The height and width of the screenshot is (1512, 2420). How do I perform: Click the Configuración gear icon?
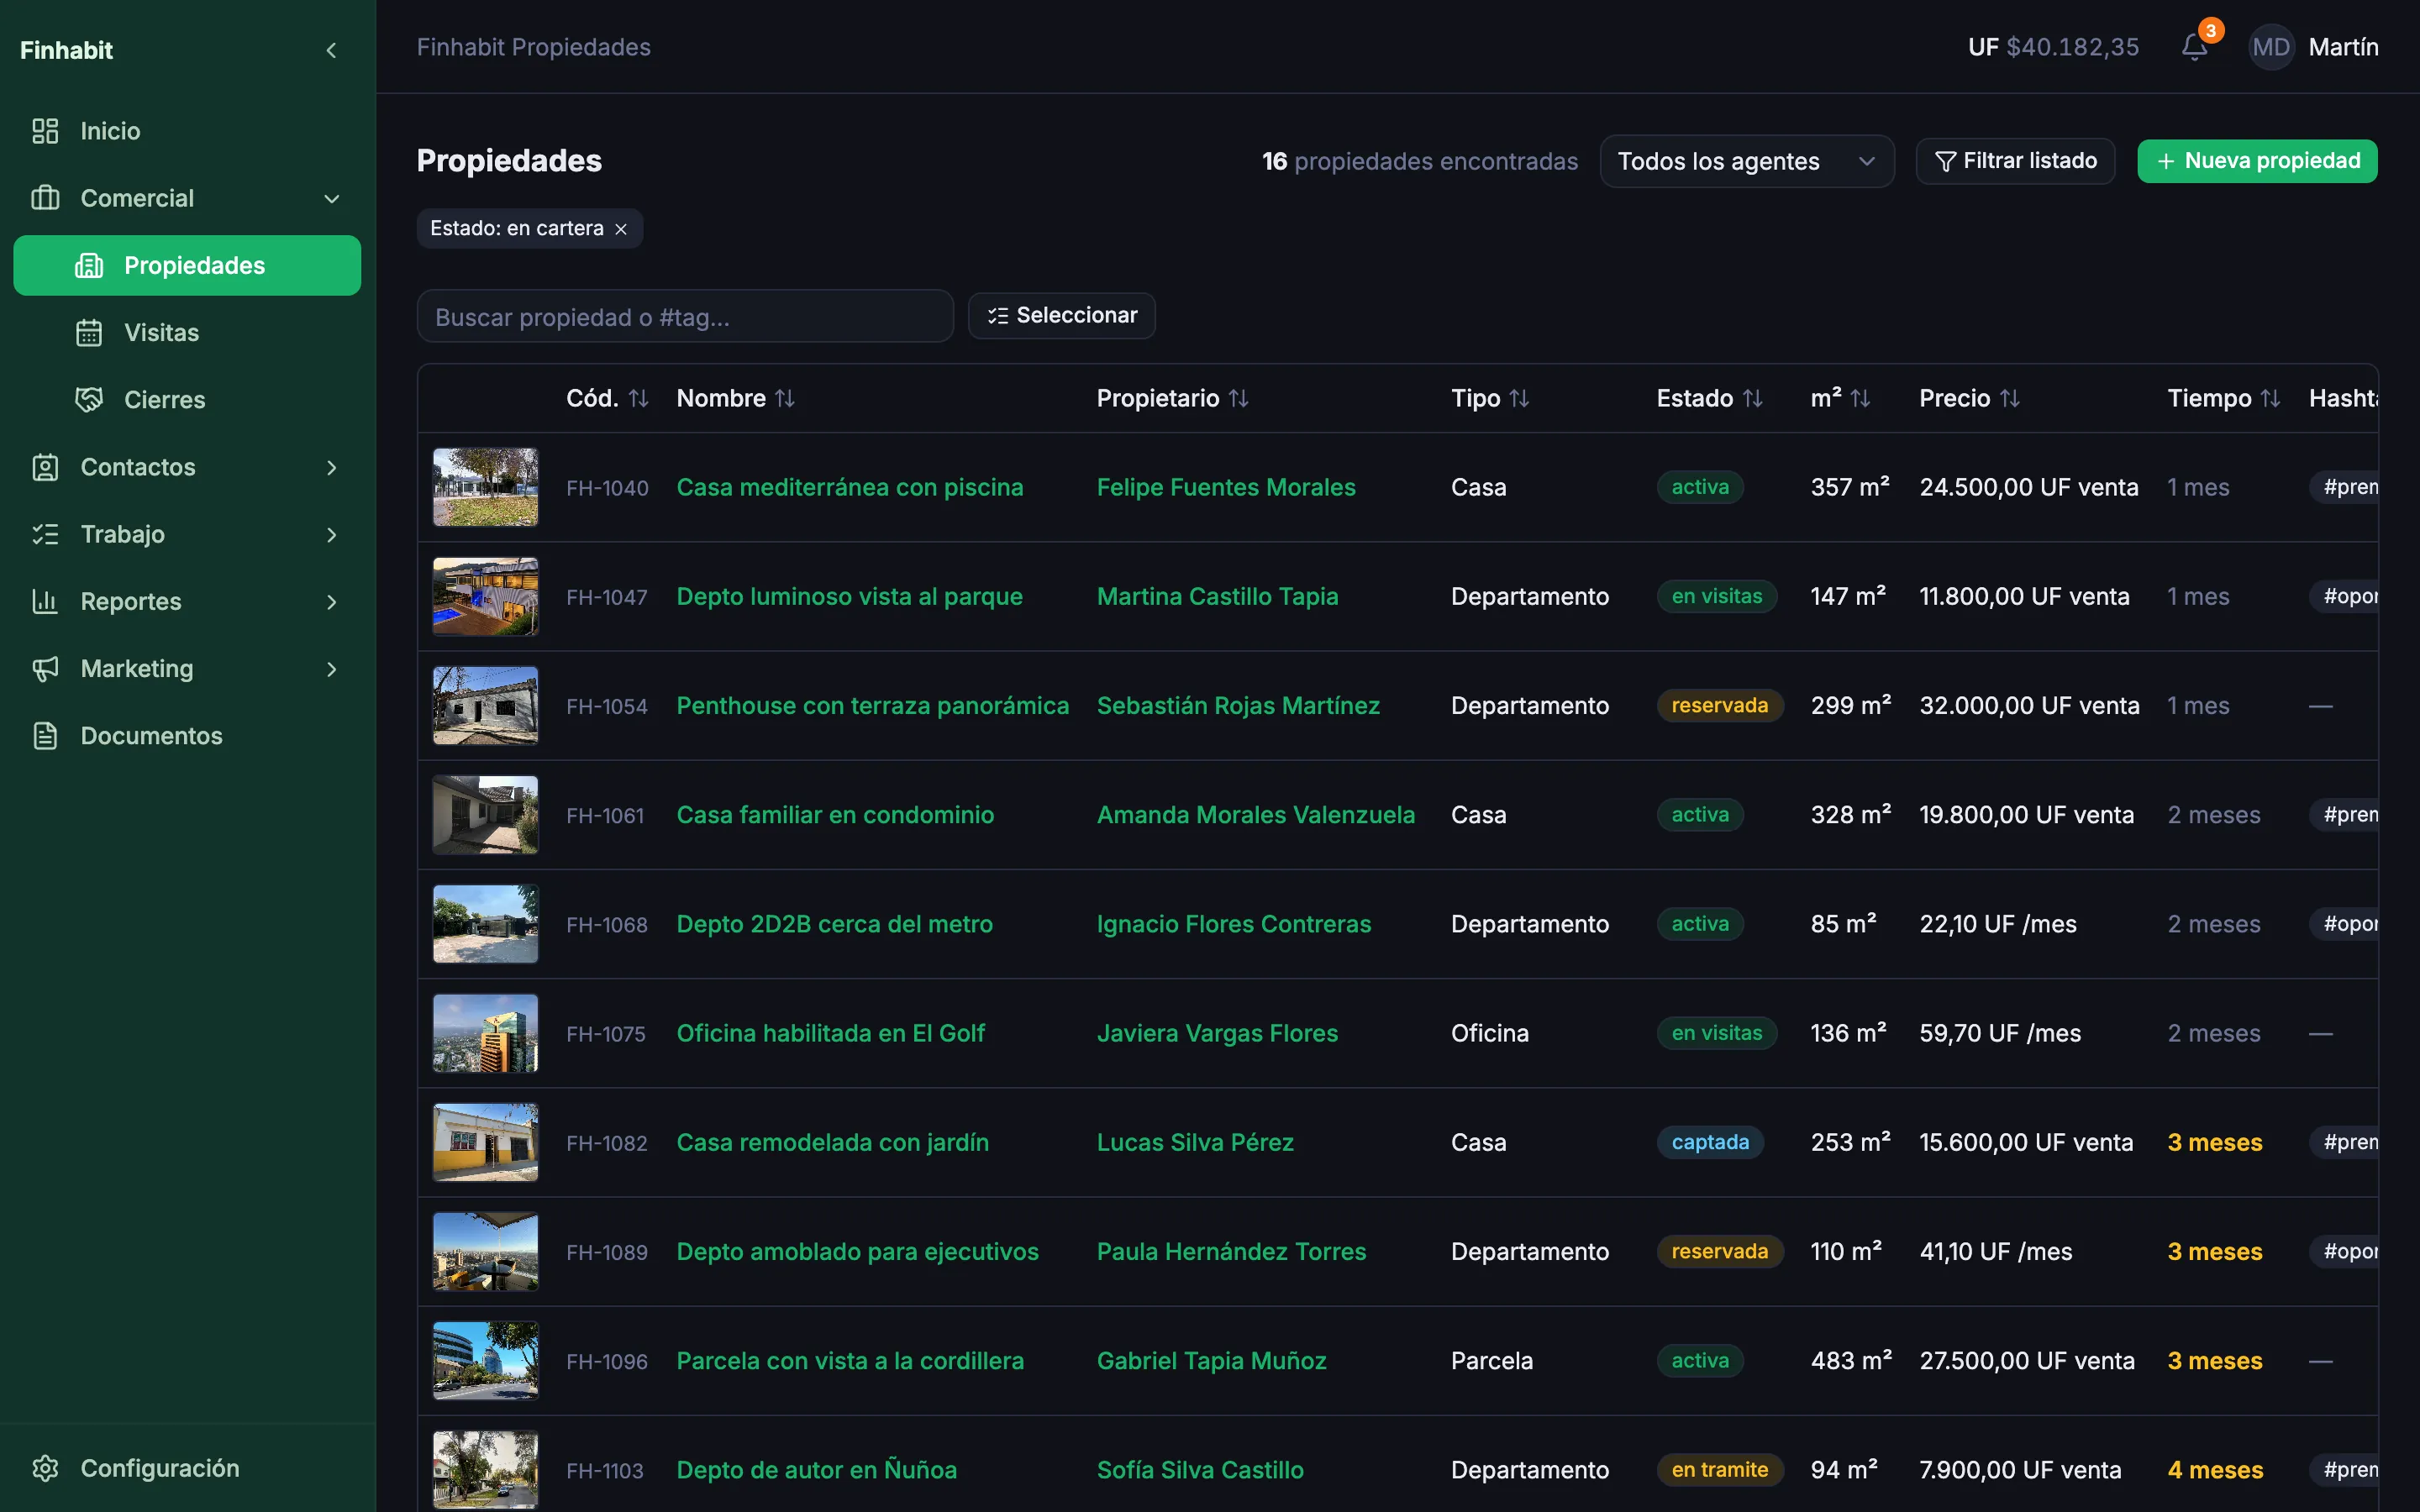[45, 1468]
